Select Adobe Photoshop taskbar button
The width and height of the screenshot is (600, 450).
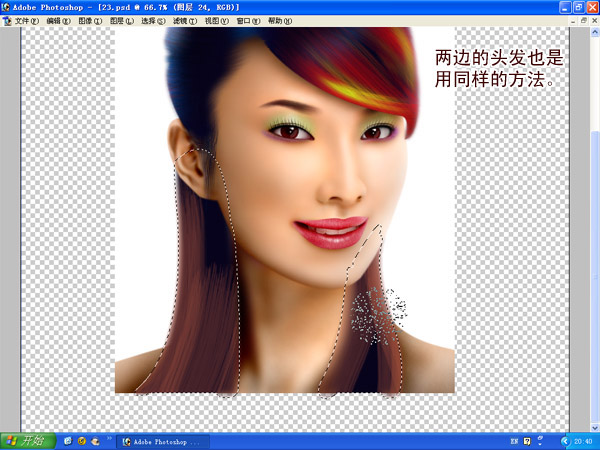click(163, 442)
